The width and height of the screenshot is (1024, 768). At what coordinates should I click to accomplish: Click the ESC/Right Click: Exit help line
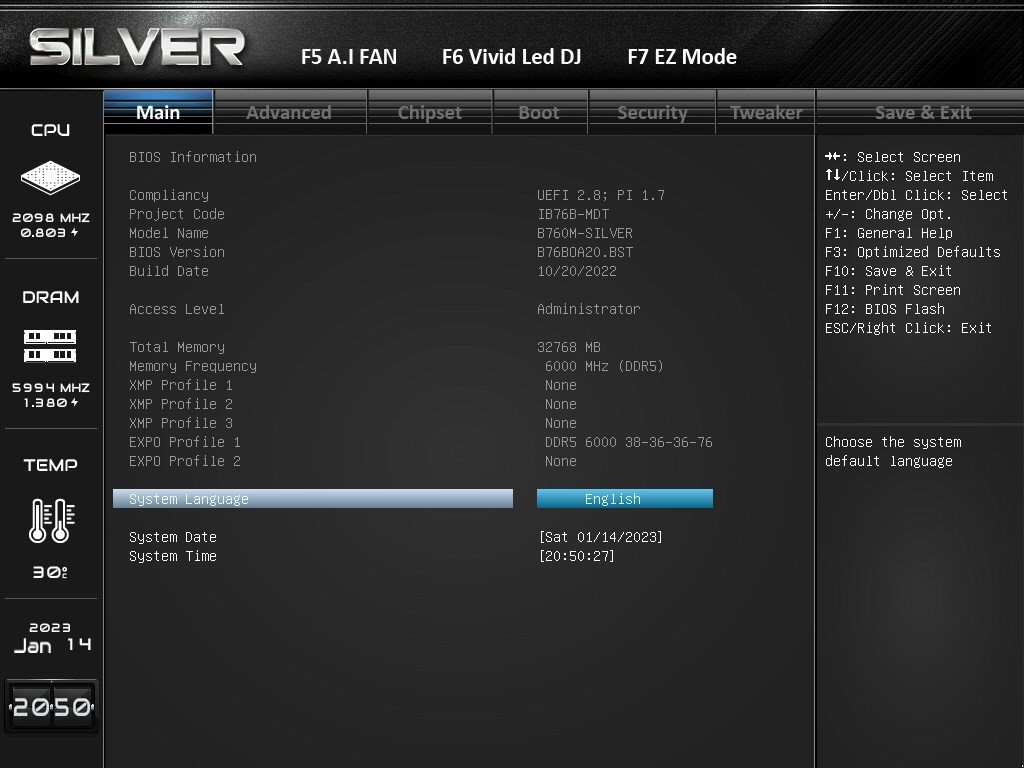coord(908,328)
